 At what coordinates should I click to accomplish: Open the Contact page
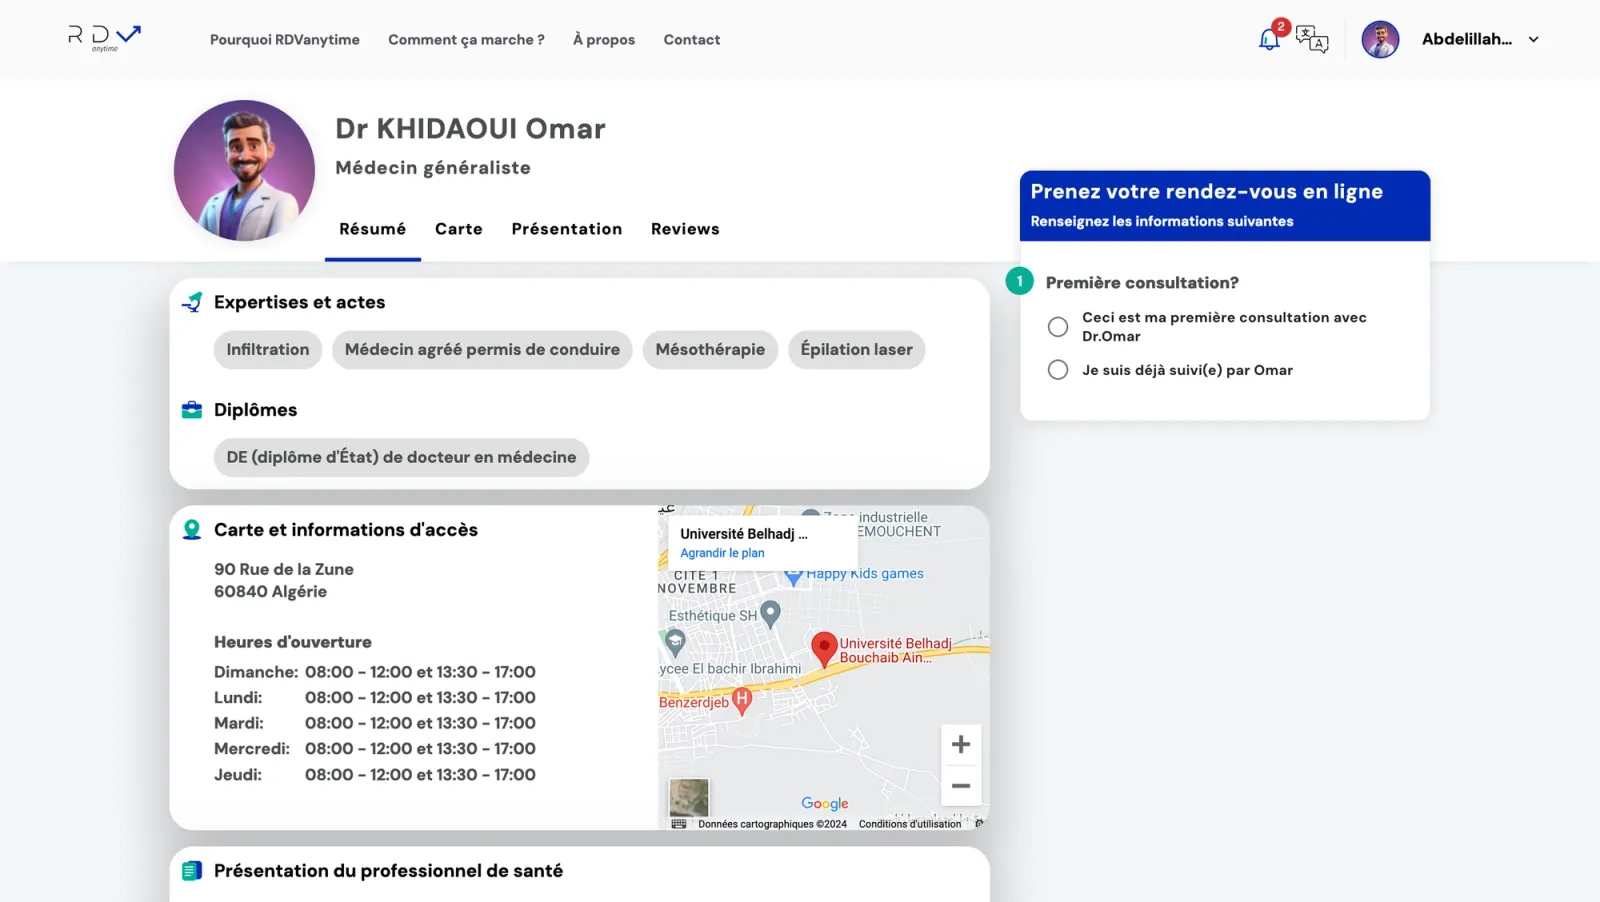point(692,40)
